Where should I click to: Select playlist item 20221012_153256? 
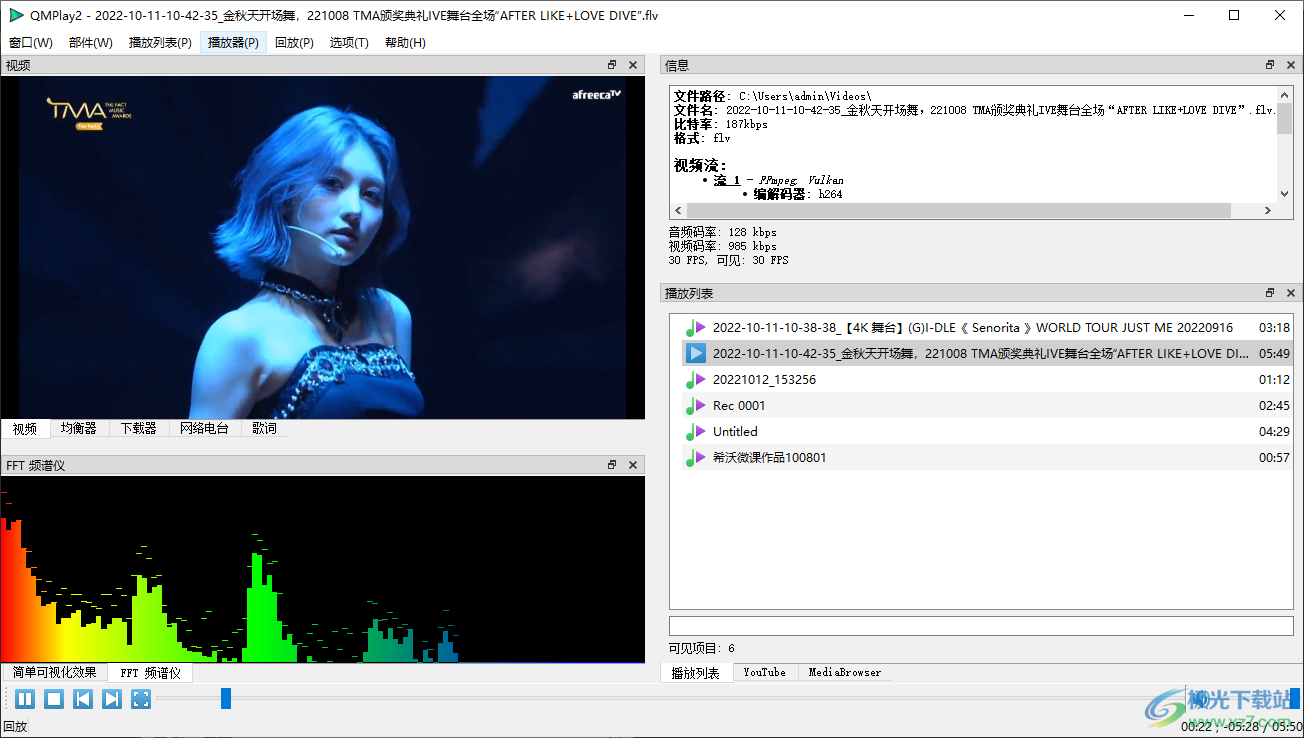986,379
